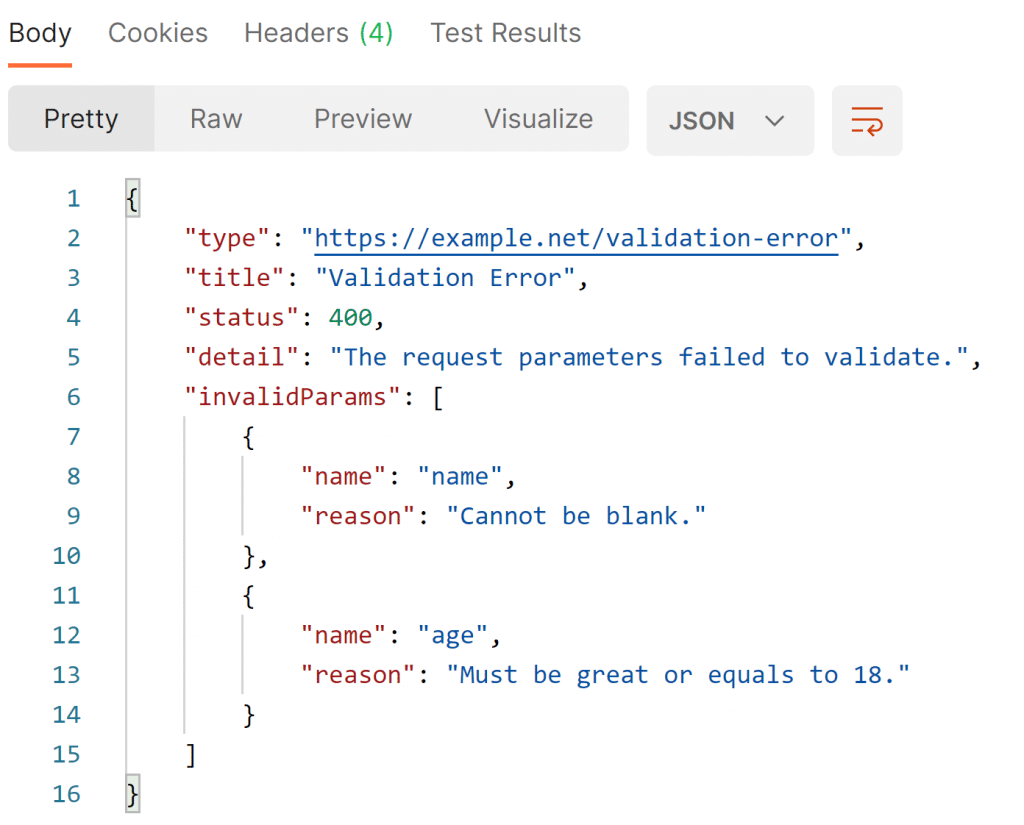Screen dimensions: 1024x825
Task: View the Headers (4) tab
Action: tap(317, 33)
